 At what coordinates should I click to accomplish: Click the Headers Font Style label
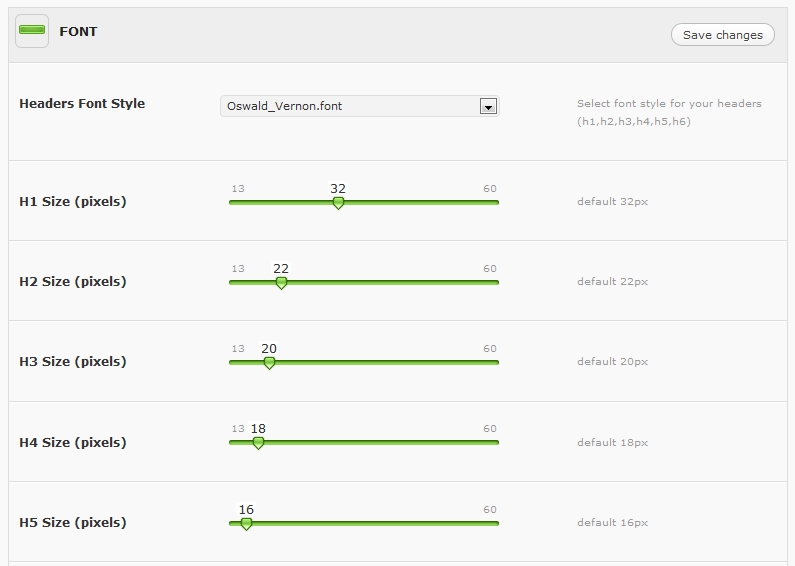coord(82,103)
